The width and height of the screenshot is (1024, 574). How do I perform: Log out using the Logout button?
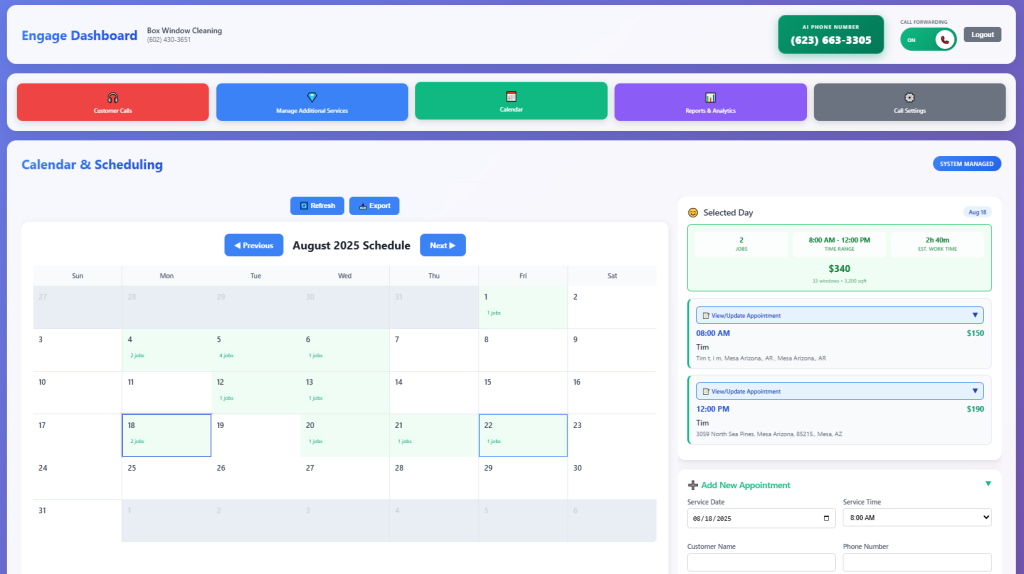tap(982, 35)
